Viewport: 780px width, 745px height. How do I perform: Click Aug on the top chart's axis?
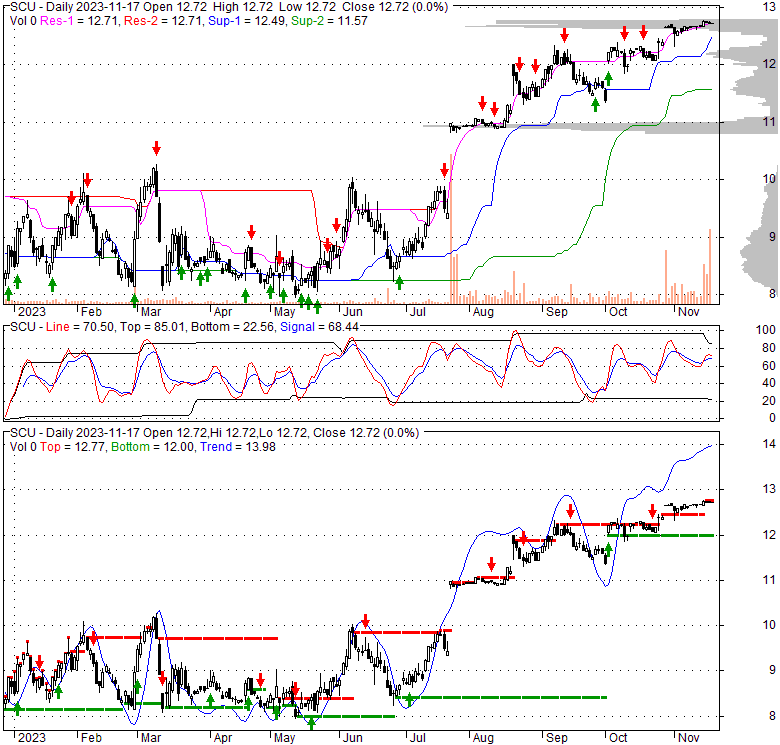(483, 312)
